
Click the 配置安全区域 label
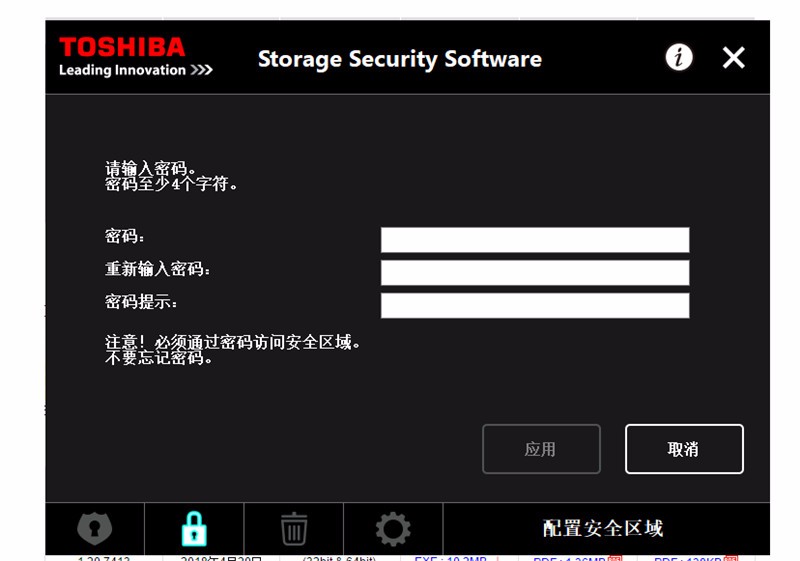point(603,528)
